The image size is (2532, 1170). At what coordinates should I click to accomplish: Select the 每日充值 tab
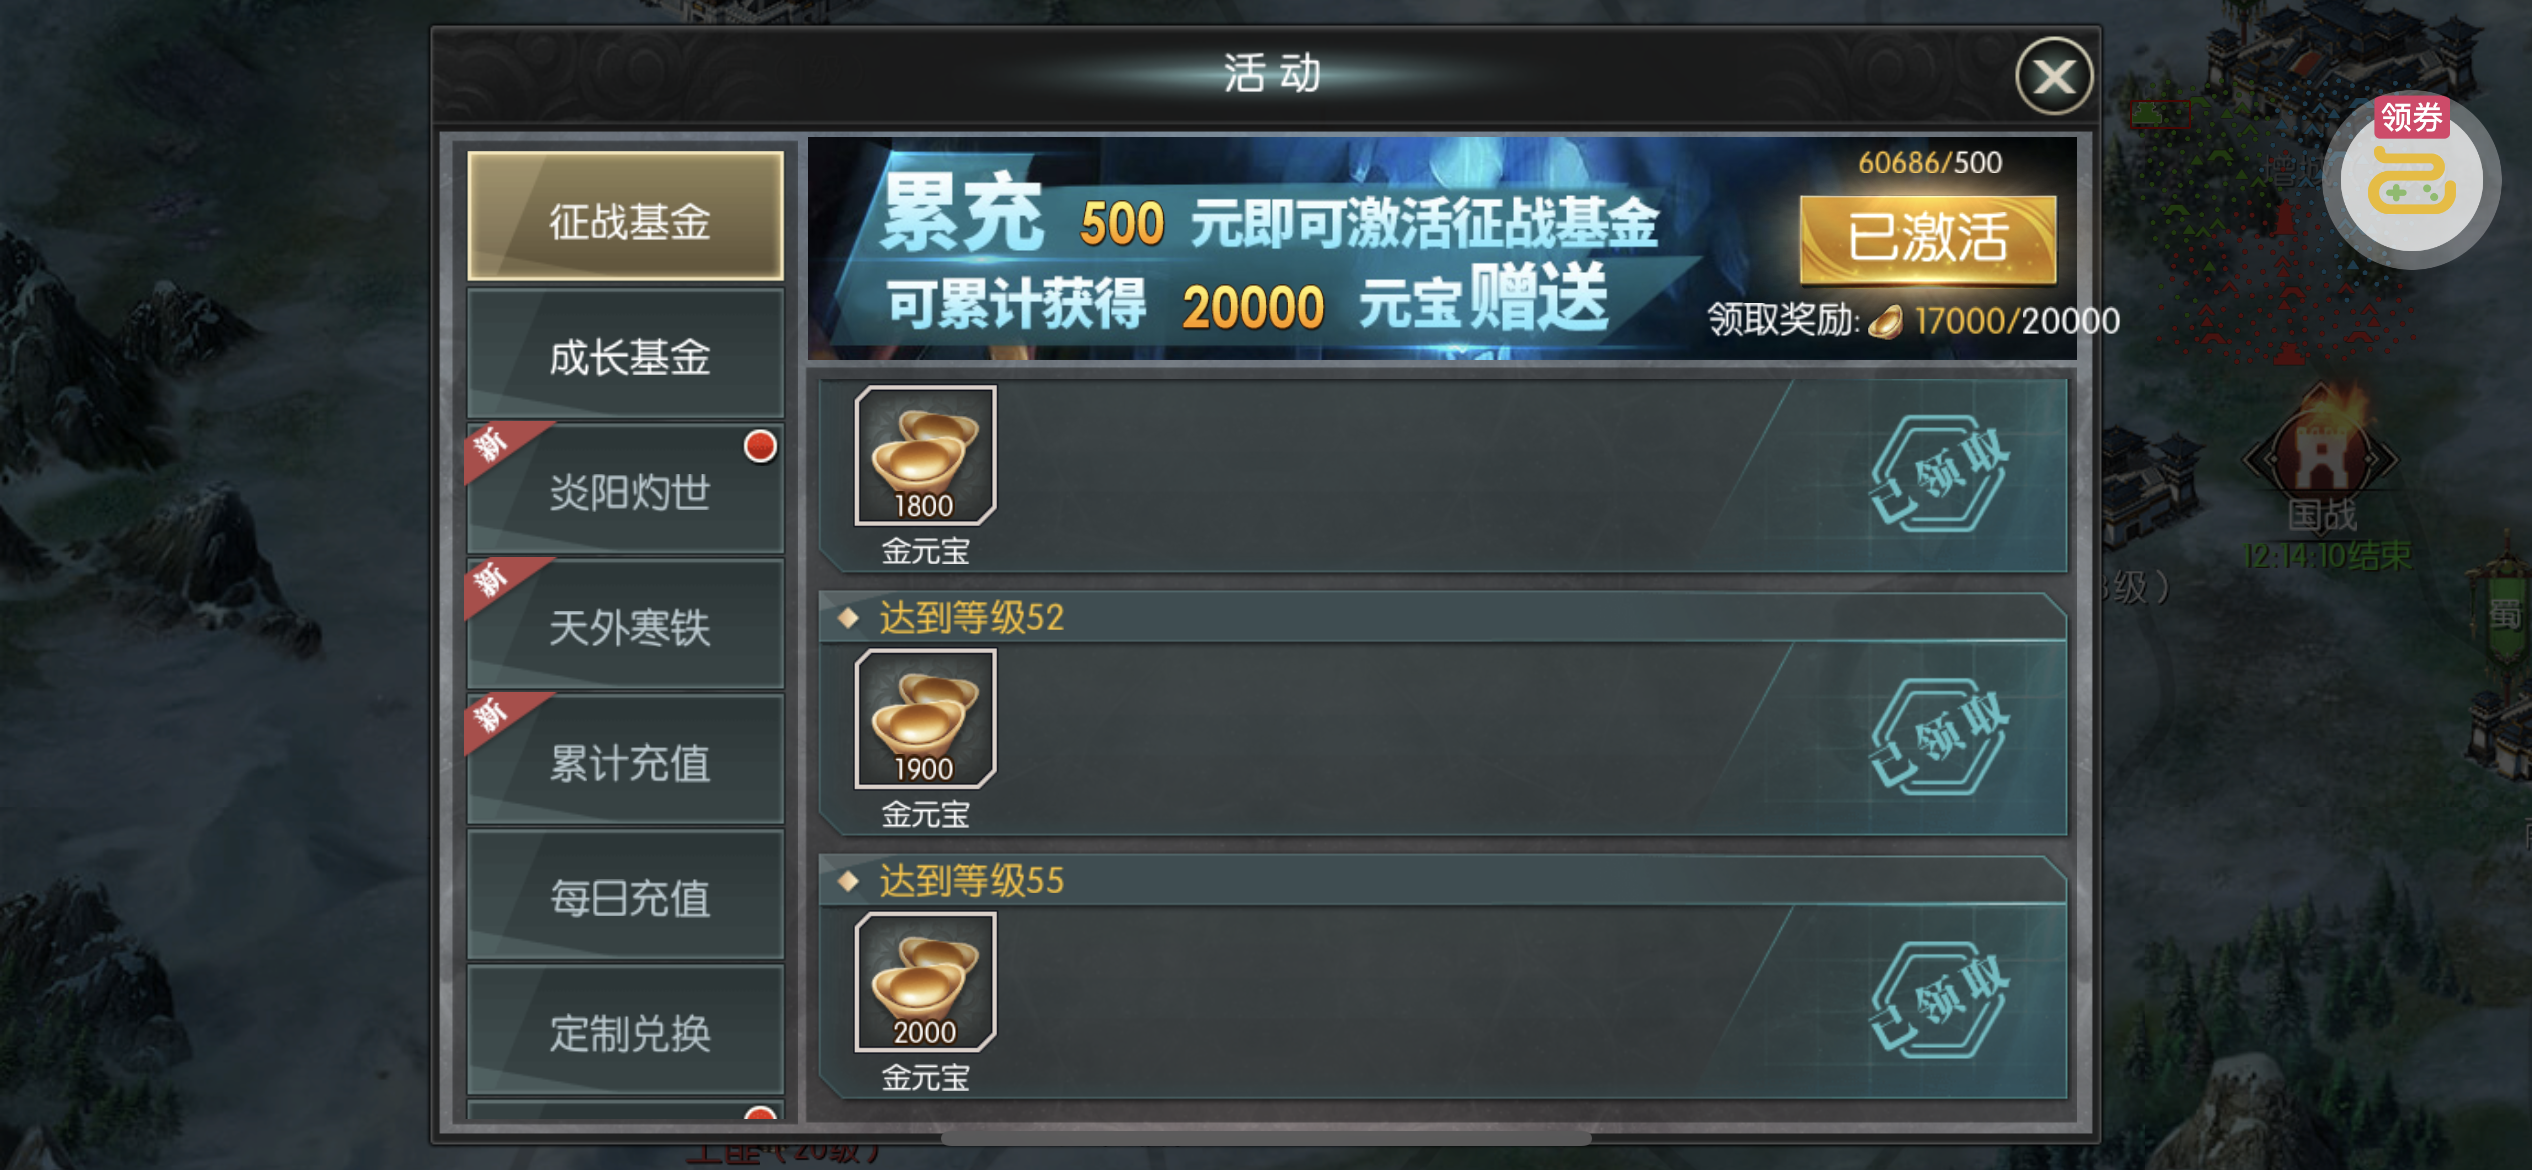[x=626, y=895]
